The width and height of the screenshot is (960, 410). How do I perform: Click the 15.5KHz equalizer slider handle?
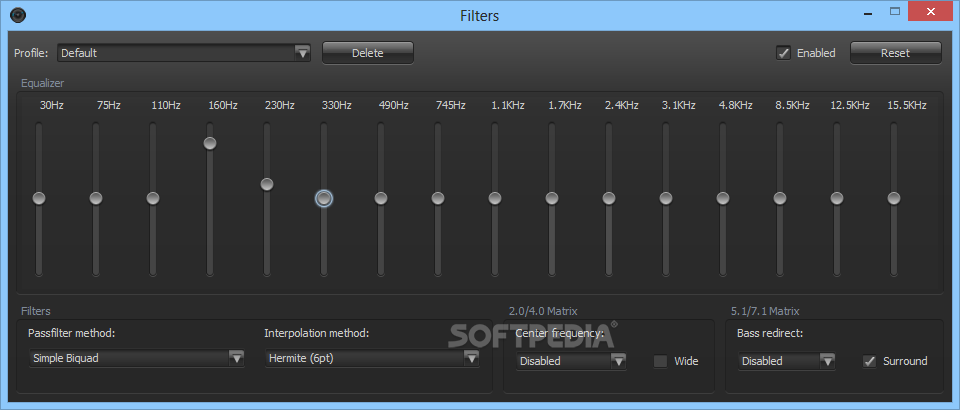tap(894, 198)
